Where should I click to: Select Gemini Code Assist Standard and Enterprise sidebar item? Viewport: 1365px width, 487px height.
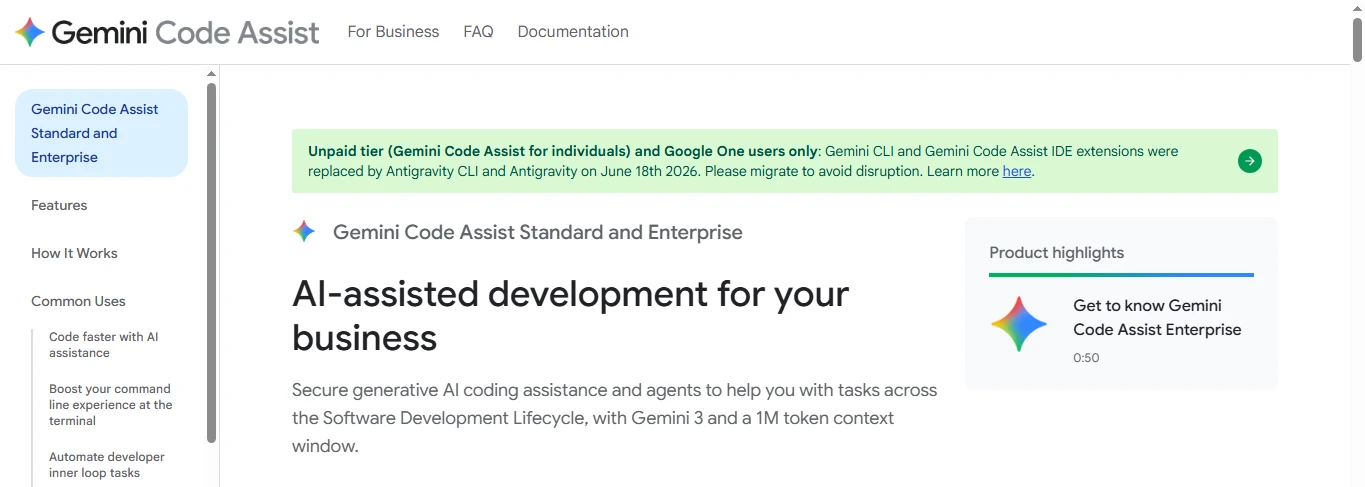pyautogui.click(x=101, y=133)
